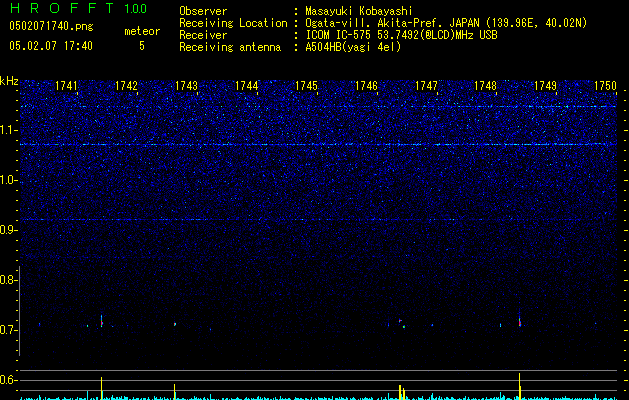Viewport: 629px width, 400px height.
Task: Select antenna model A504HB(yagi 4el)
Action: 353,47
